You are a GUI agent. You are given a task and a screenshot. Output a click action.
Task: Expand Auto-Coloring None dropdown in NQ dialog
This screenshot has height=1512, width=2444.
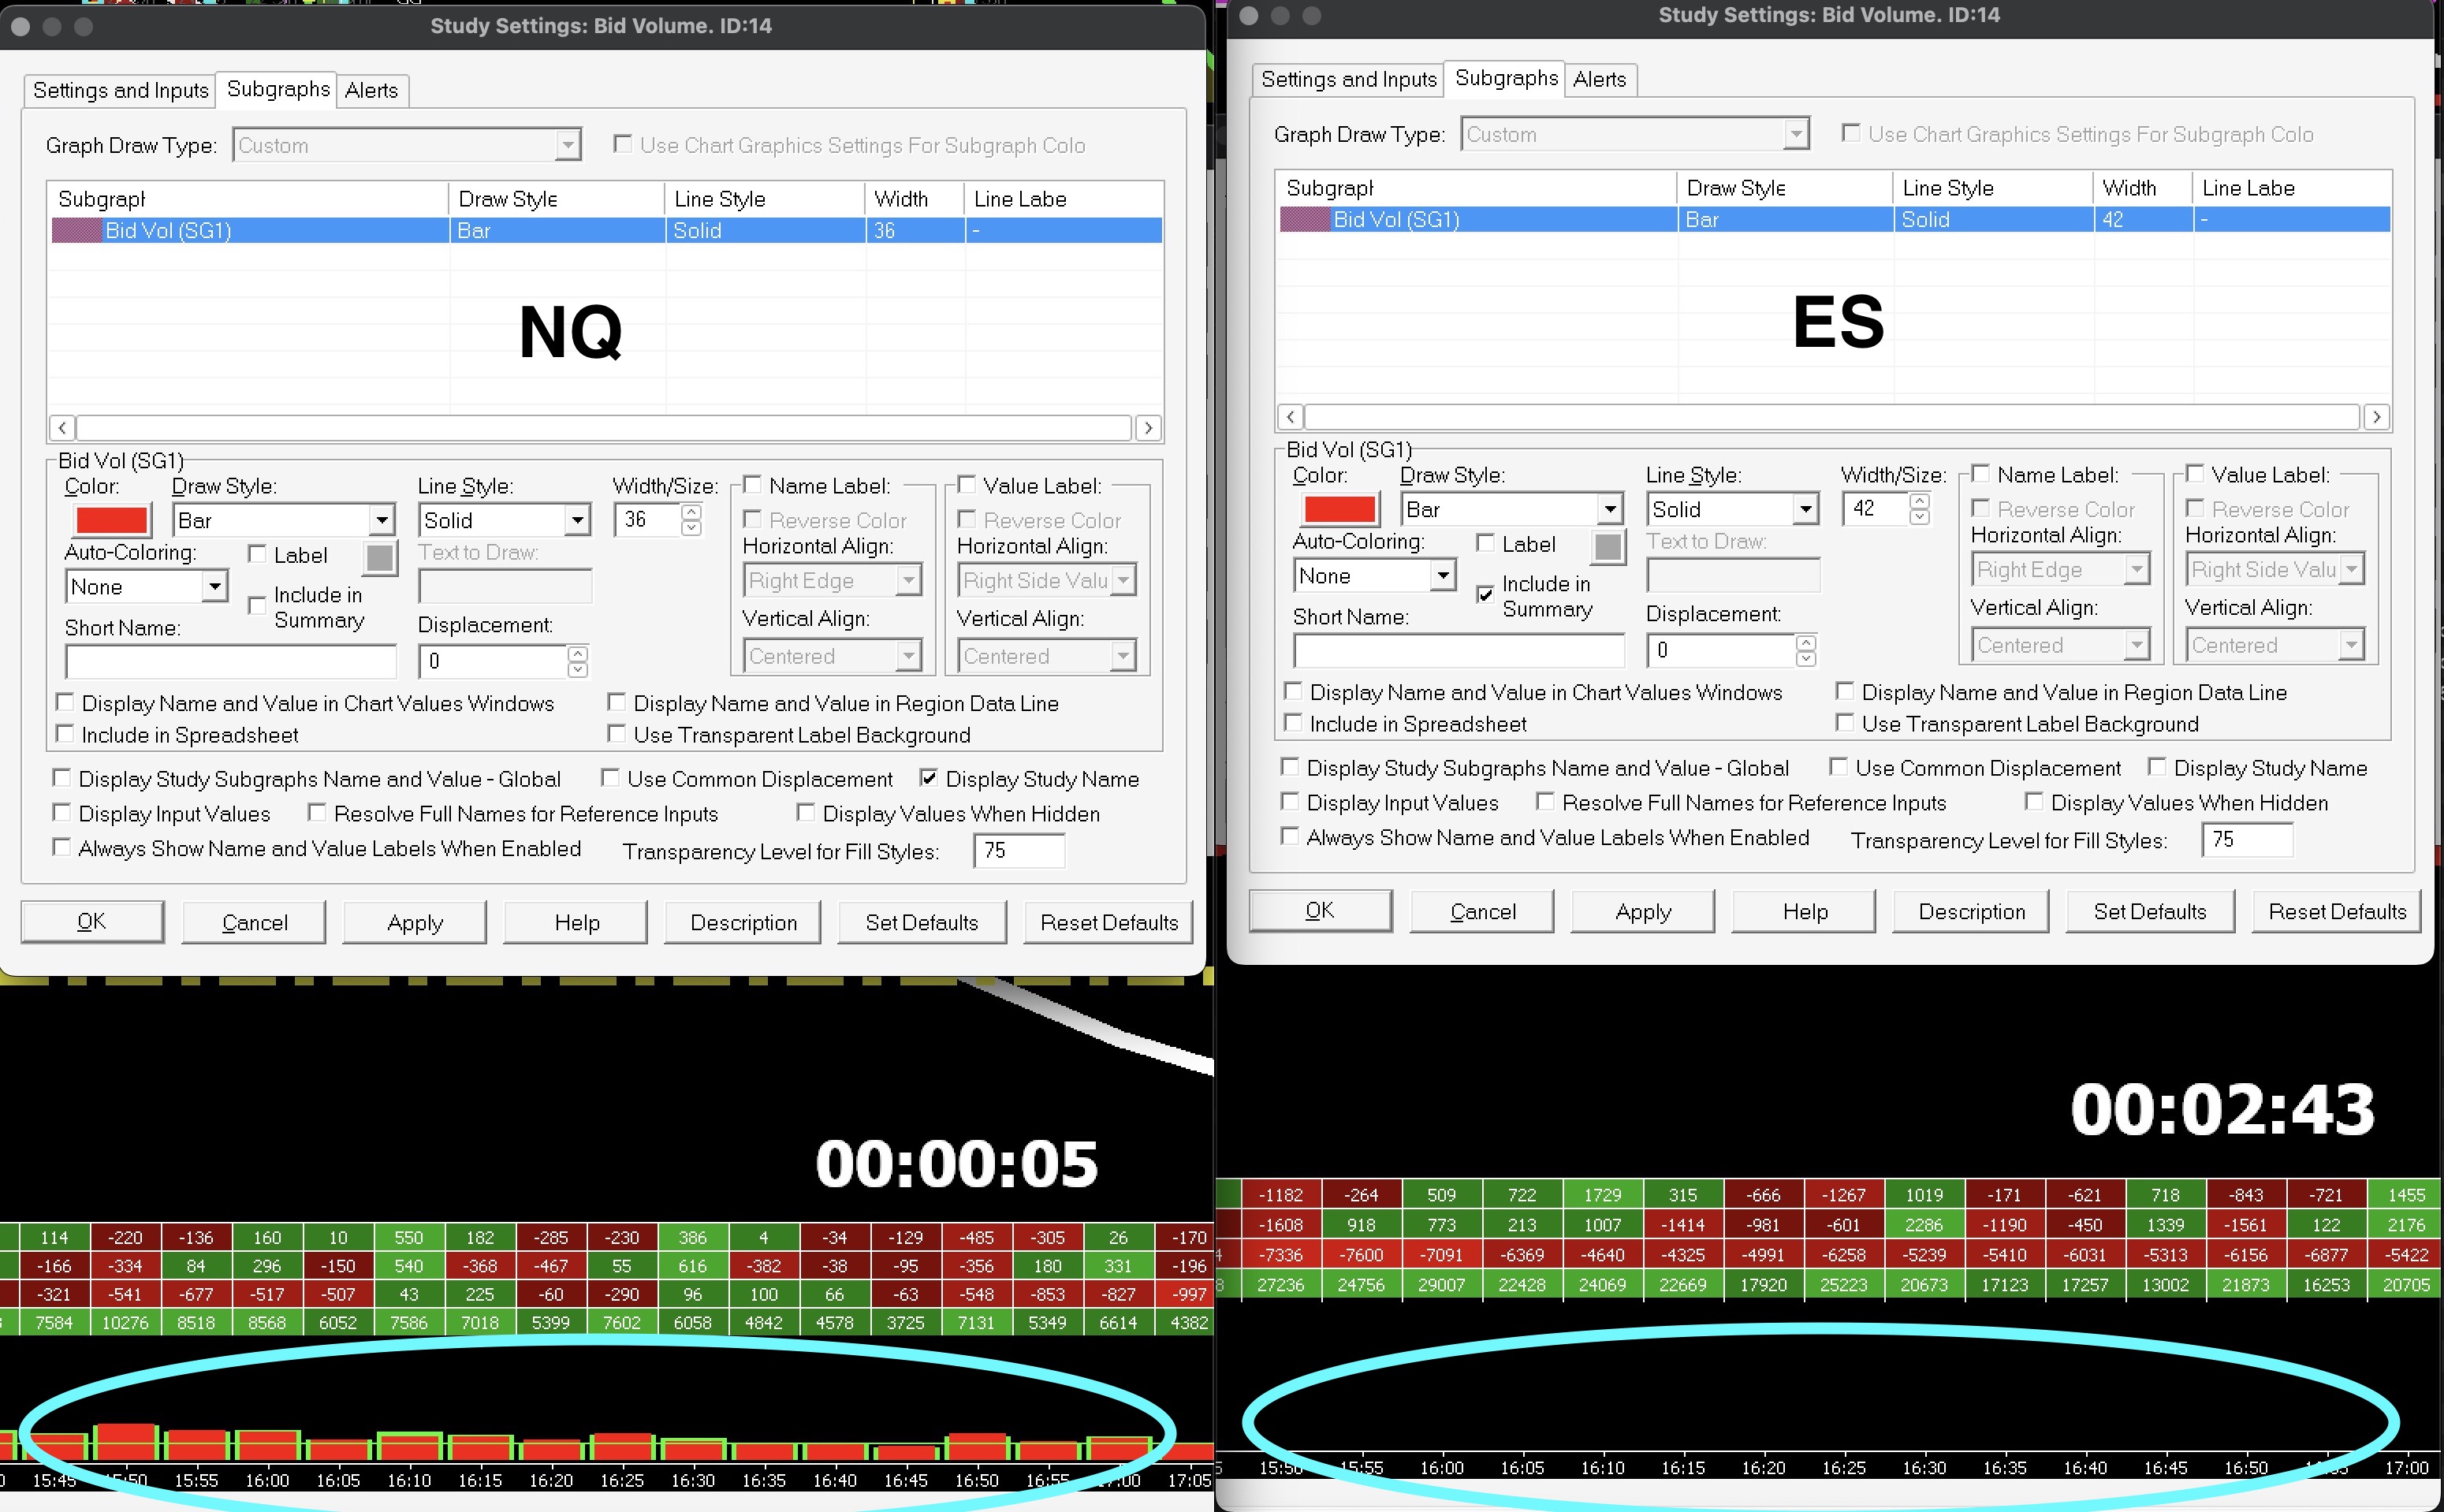pos(214,586)
